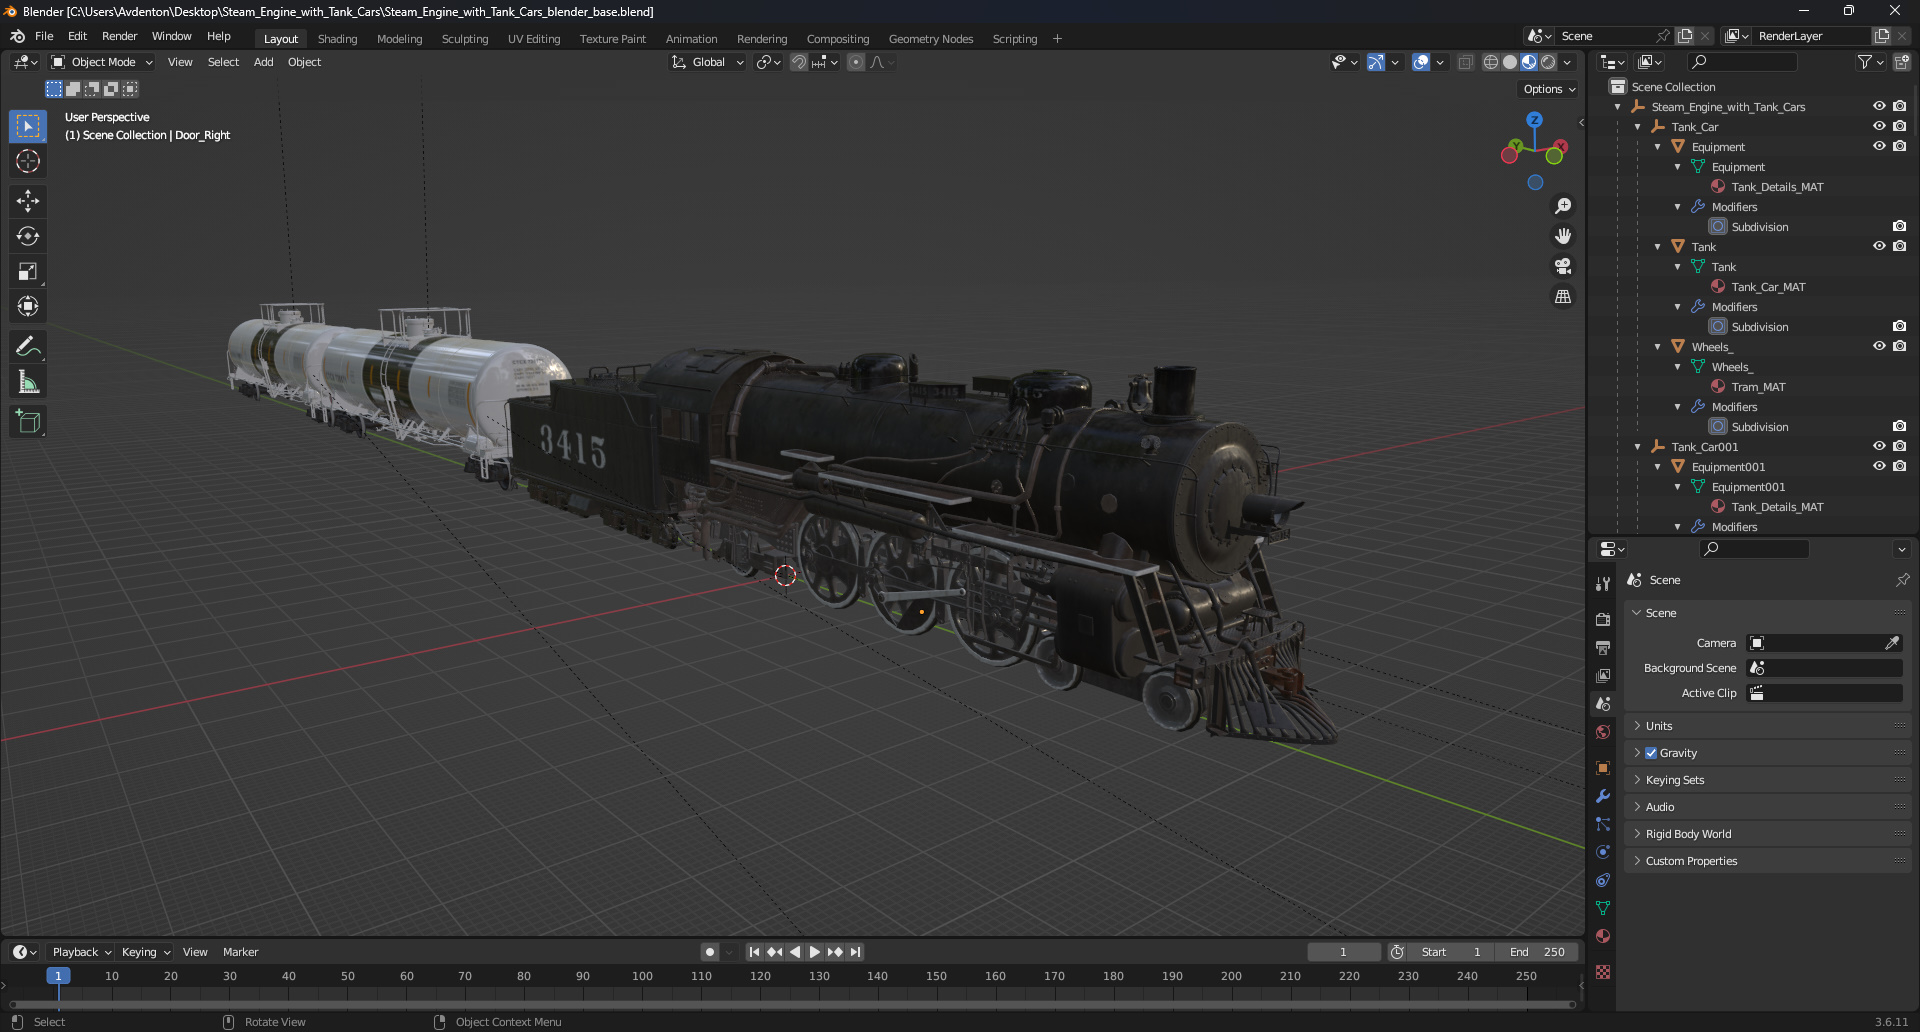This screenshot has width=1920, height=1032.
Task: Open the Playback dropdown menu
Action: 81,952
